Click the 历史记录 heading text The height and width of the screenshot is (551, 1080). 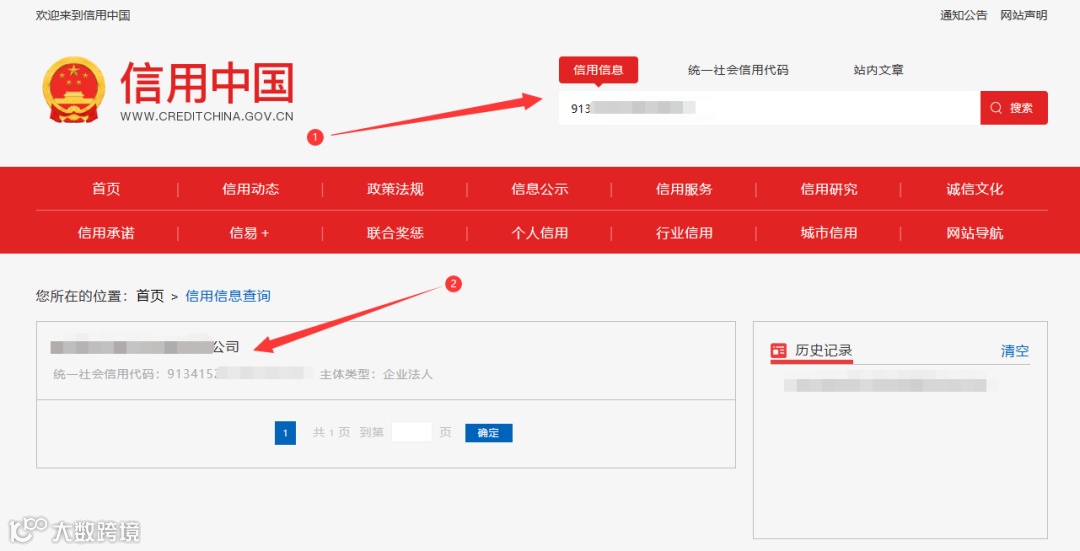[x=823, y=351]
